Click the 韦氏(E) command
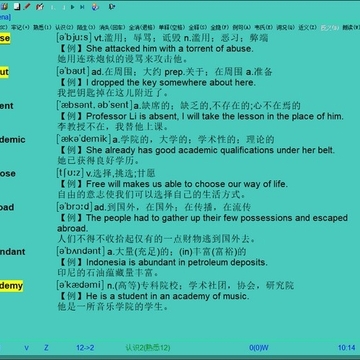This screenshot has height=360, width=360. (x=263, y=27)
